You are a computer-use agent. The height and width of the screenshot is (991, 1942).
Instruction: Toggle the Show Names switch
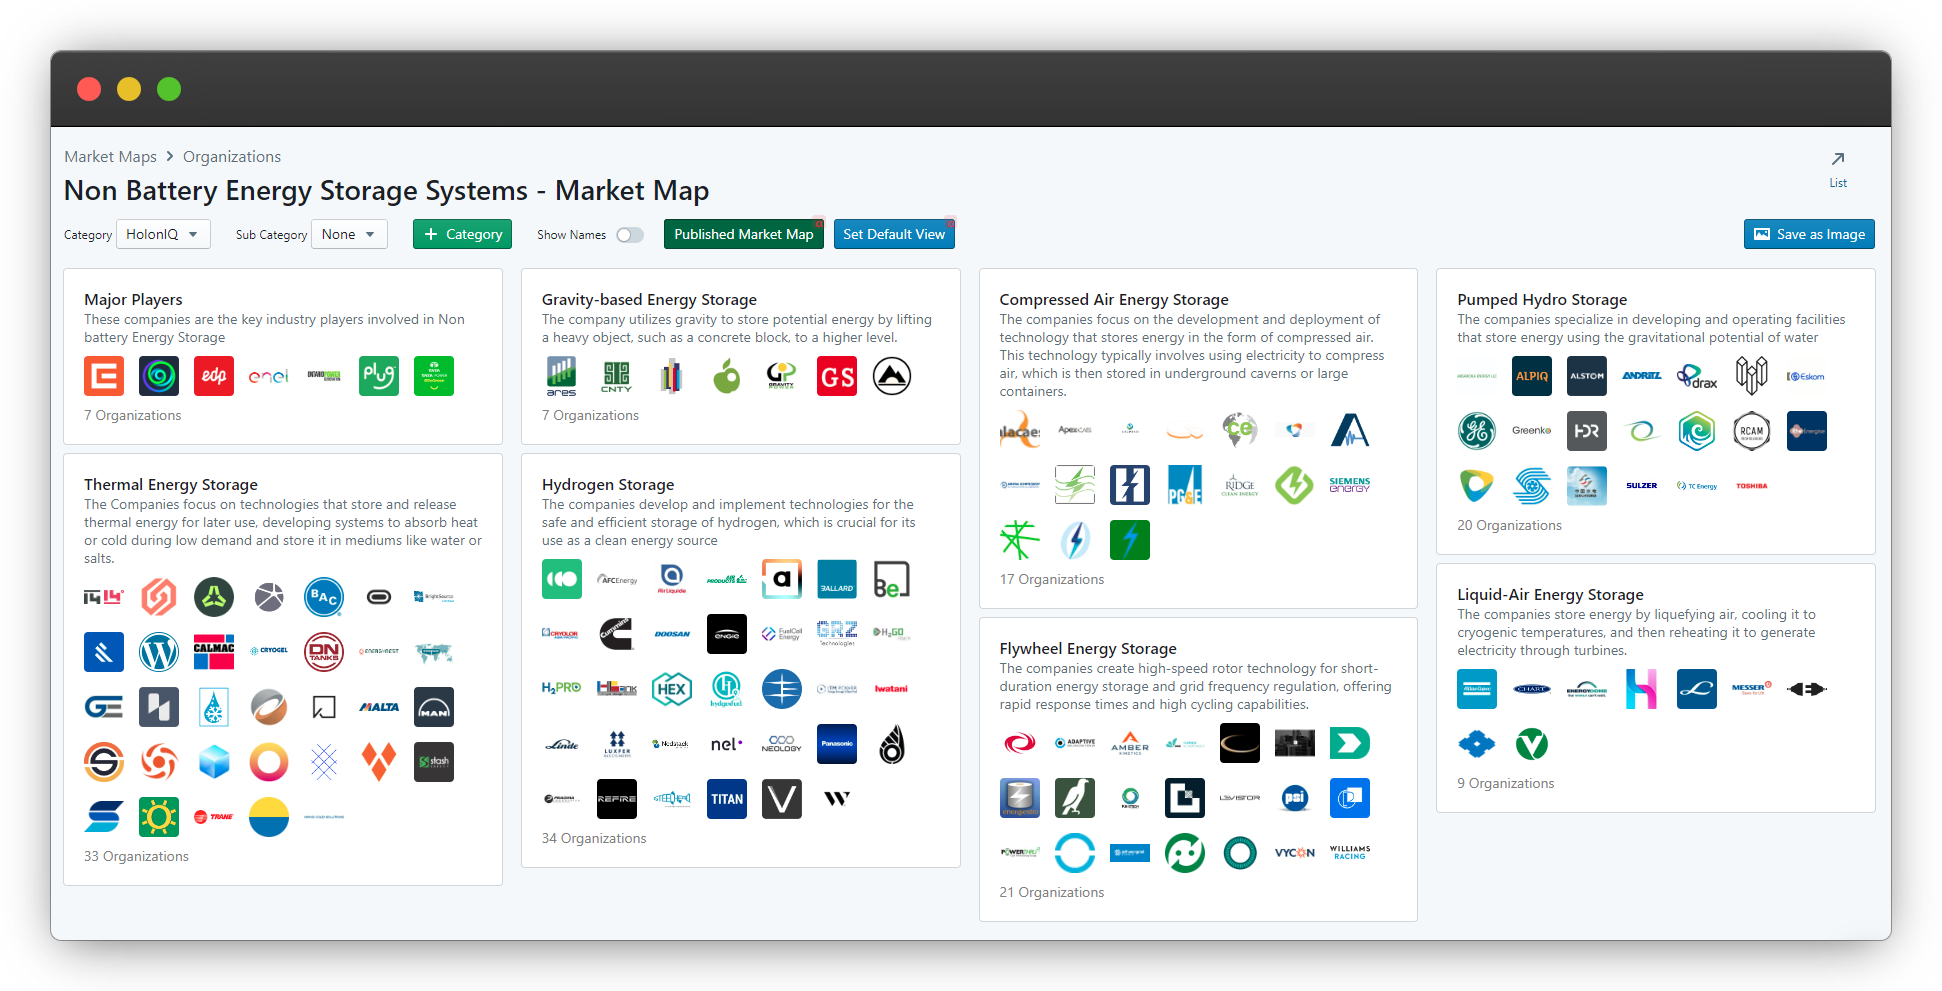(630, 235)
